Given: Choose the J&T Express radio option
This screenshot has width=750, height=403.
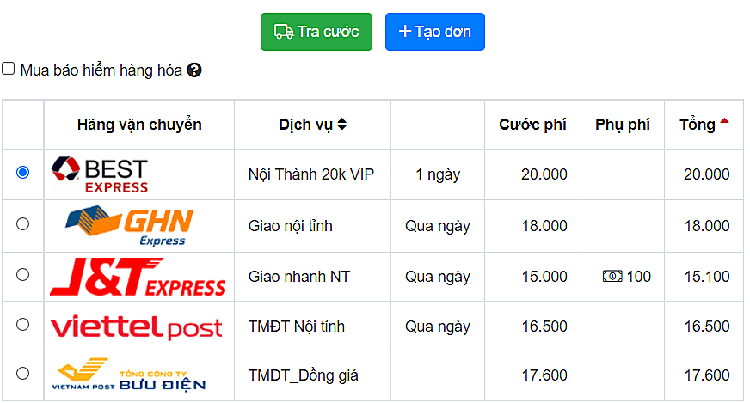Looking at the screenshot, I should pyautogui.click(x=23, y=275).
